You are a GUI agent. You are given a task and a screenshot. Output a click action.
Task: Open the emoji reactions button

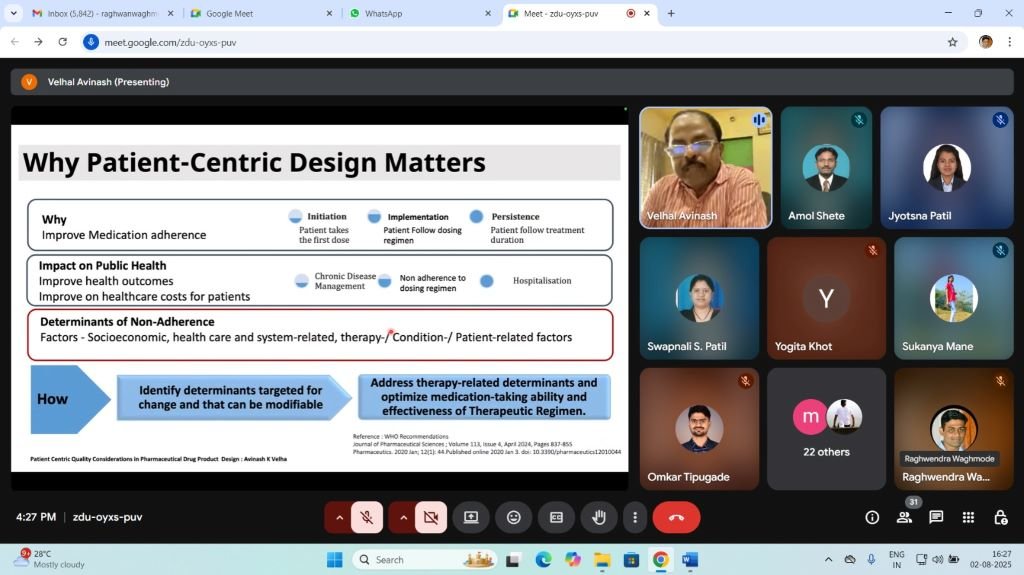point(514,517)
